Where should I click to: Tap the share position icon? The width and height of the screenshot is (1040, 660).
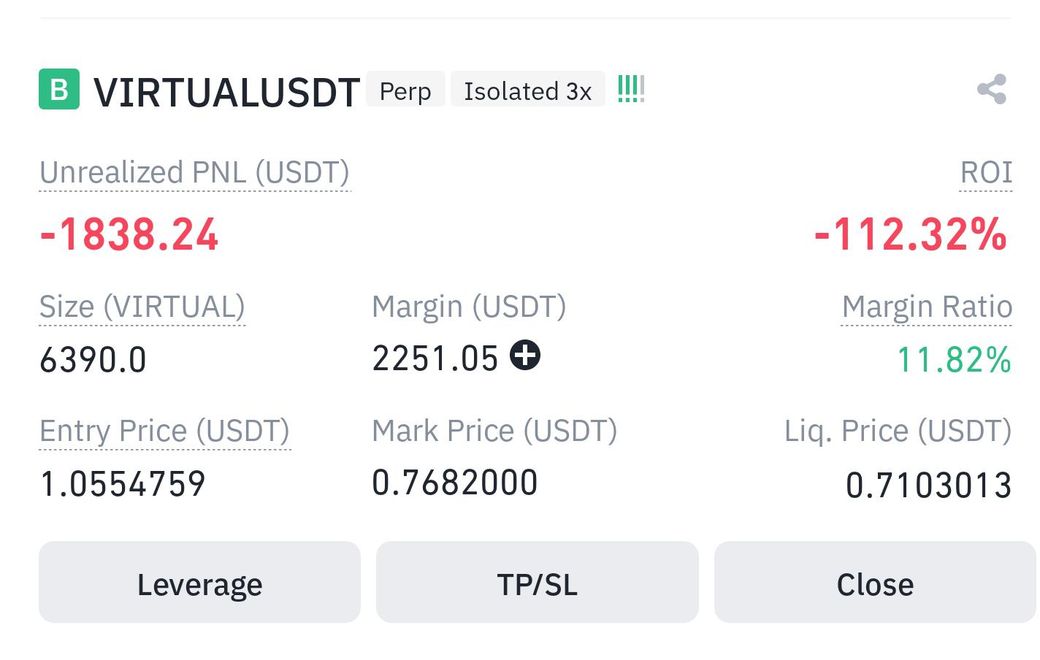pos(991,90)
